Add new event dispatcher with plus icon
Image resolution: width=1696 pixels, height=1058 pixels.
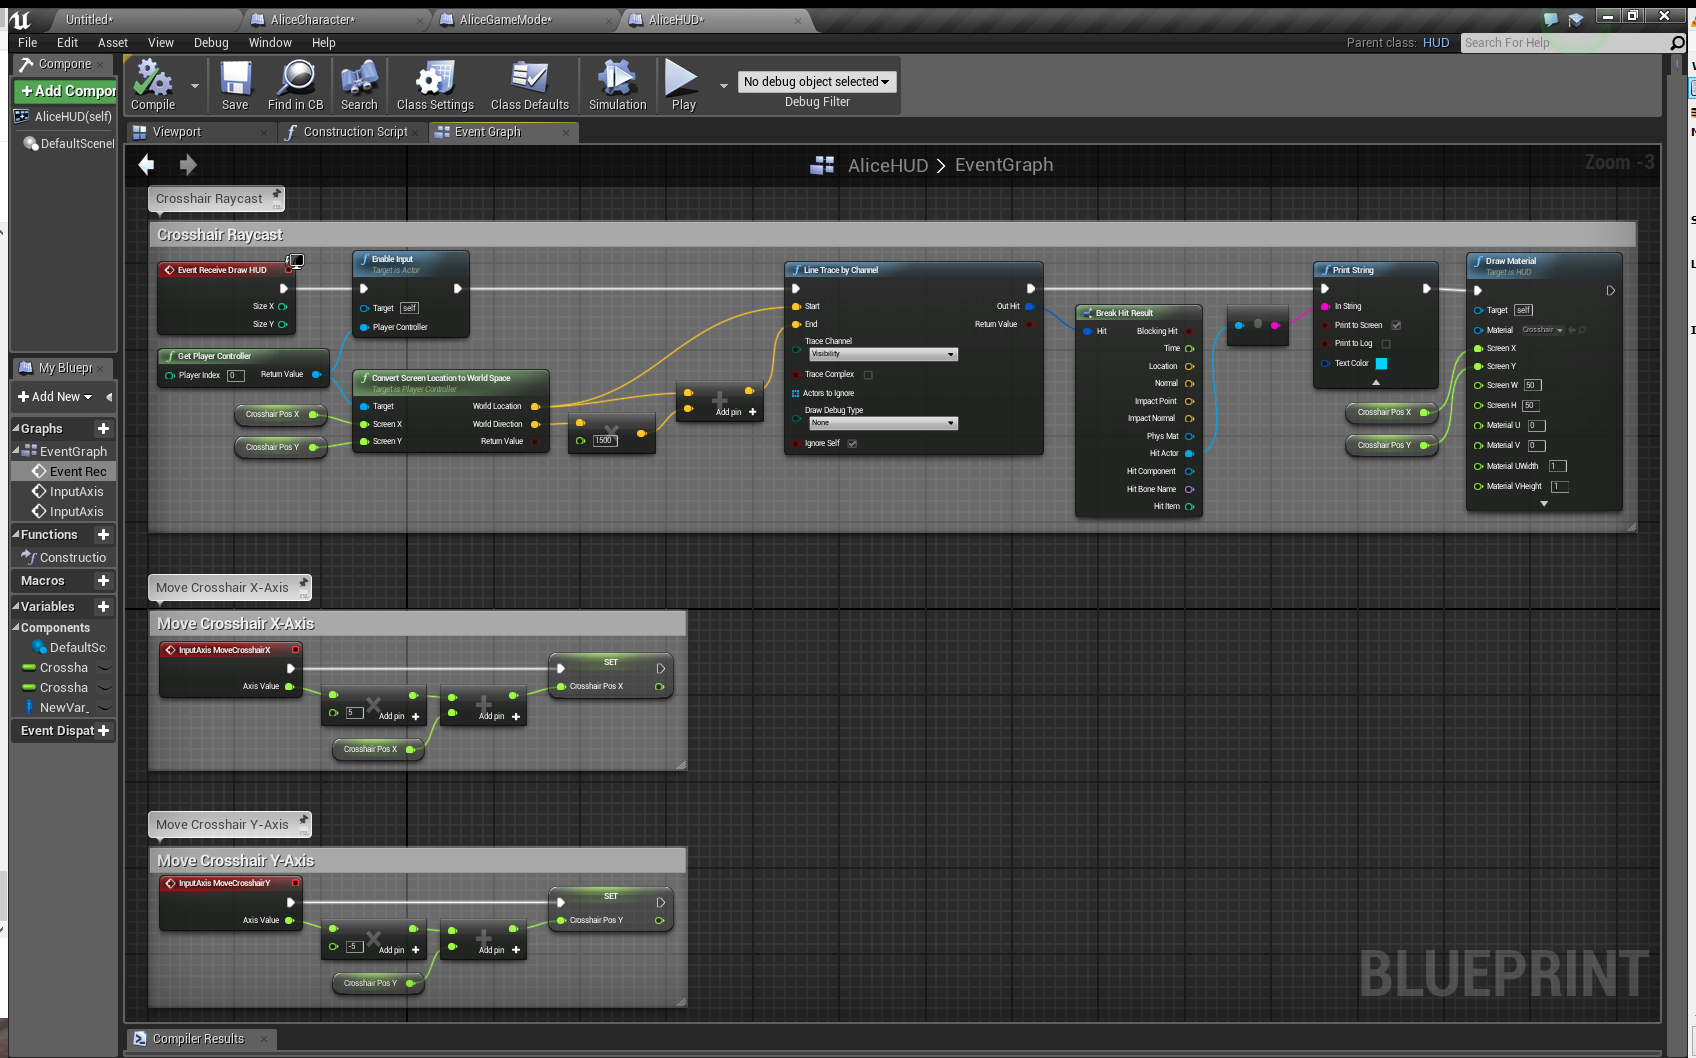click(x=103, y=731)
